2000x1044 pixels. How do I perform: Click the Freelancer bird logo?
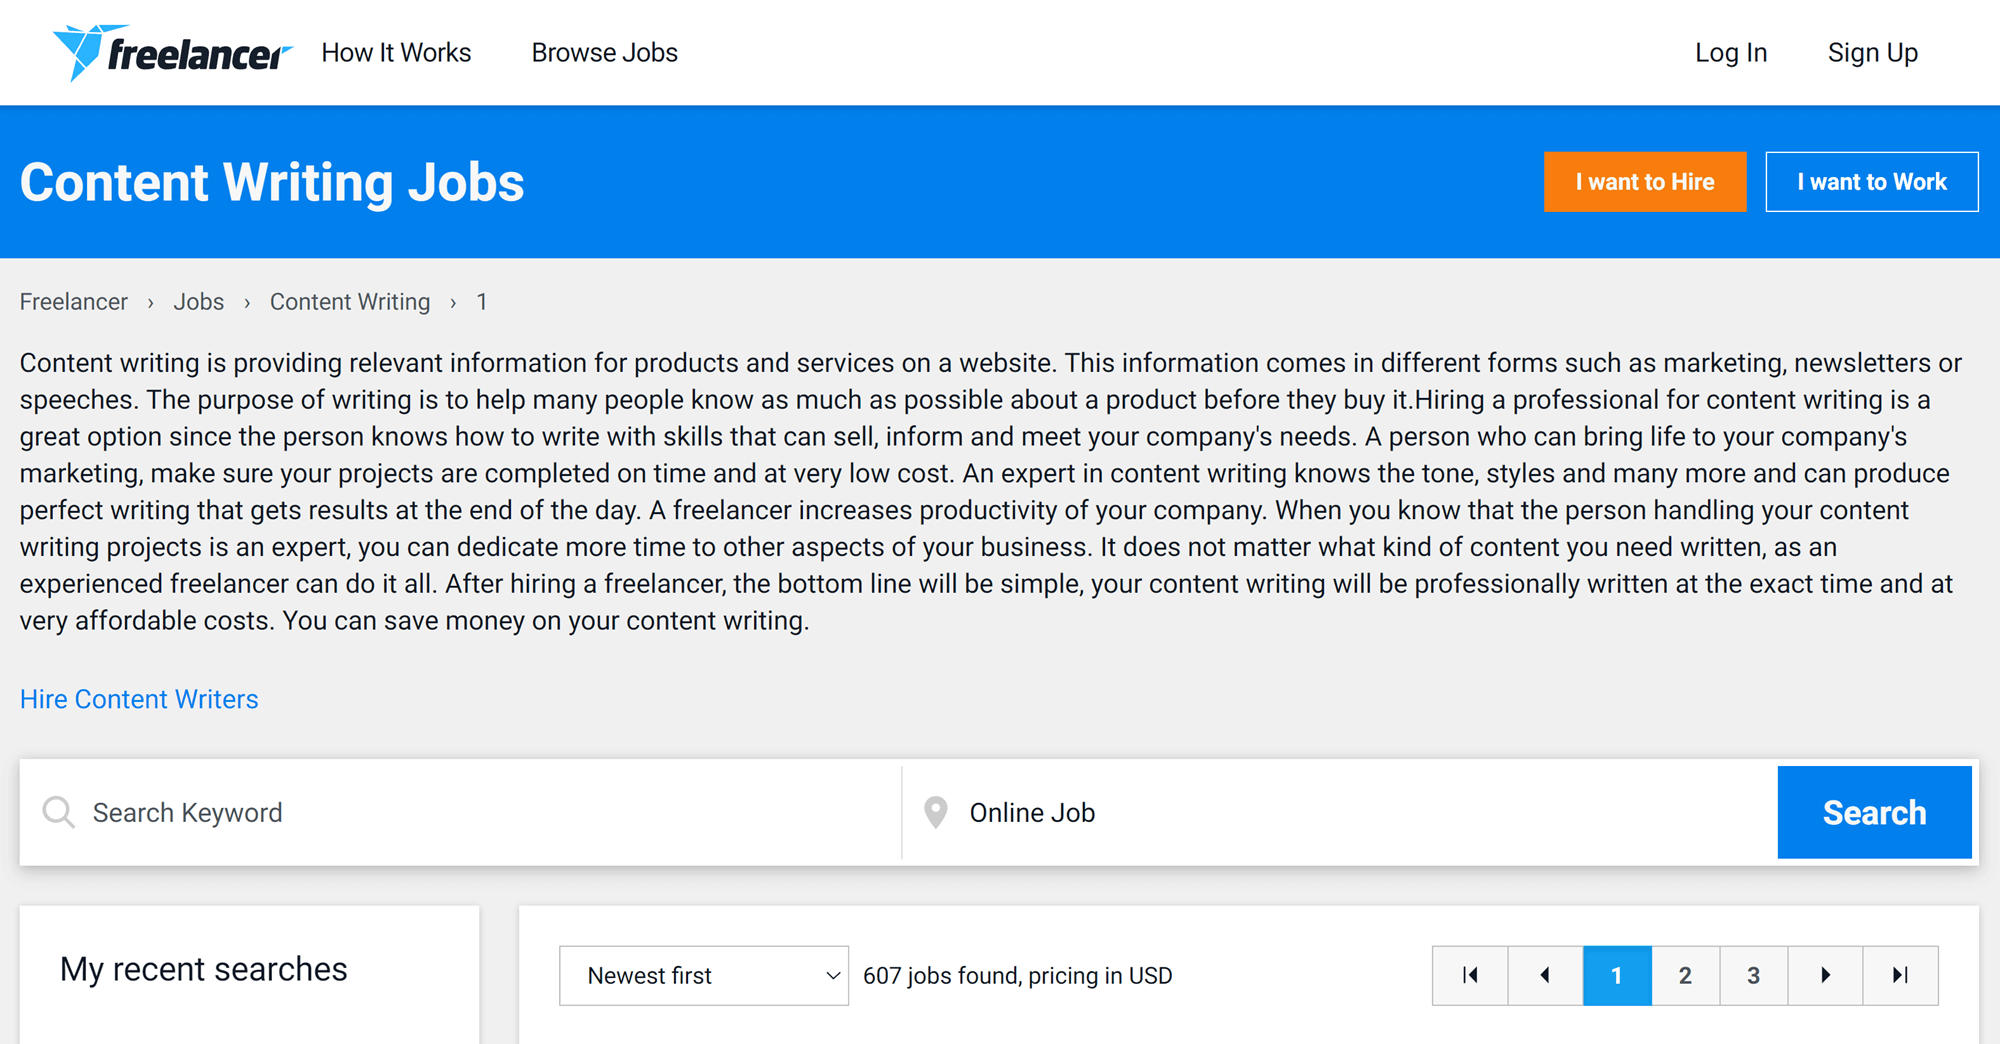171,53
